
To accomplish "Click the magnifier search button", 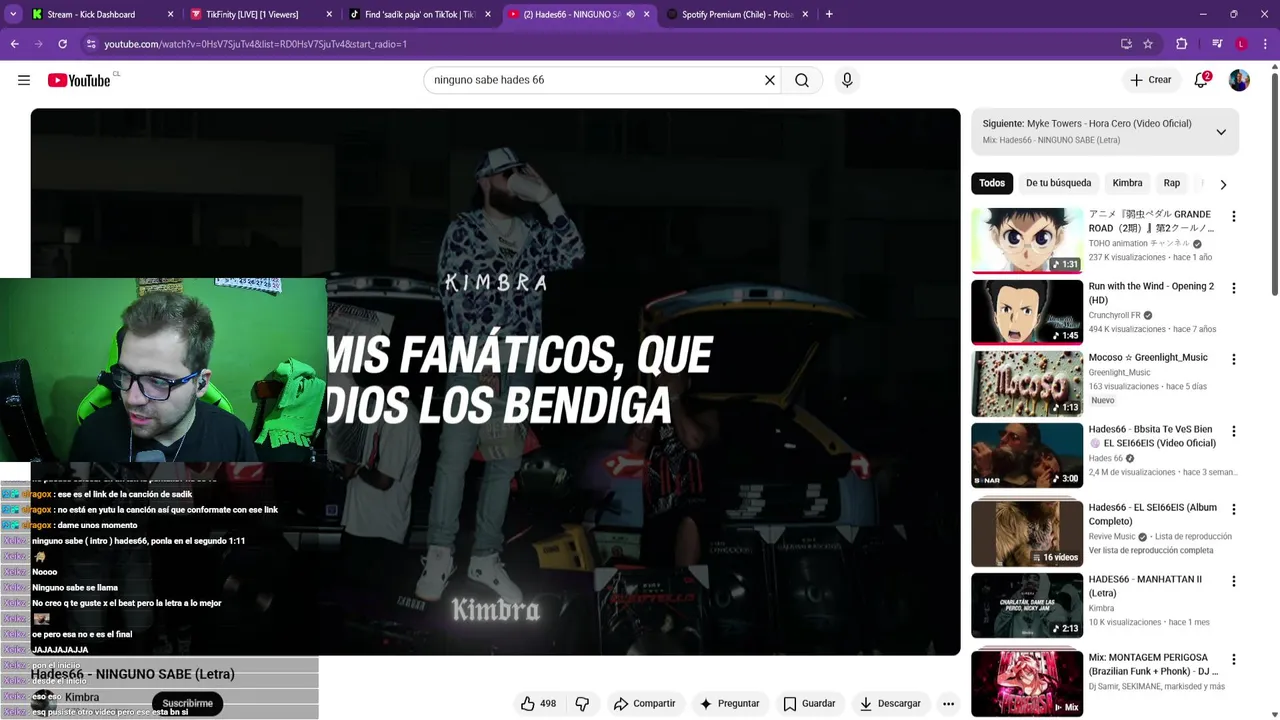I will click(802, 80).
